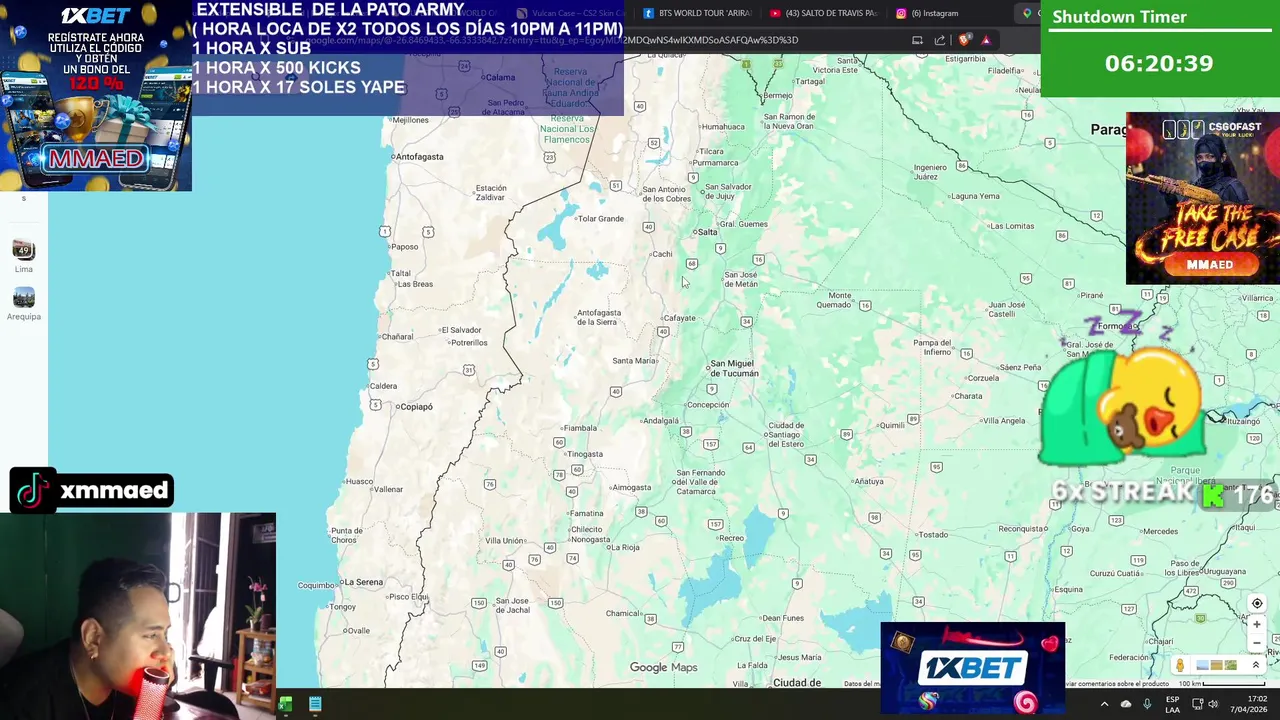Zoom out on the Google map
Image resolution: width=1280 pixels, height=720 pixels.
tap(1257, 643)
